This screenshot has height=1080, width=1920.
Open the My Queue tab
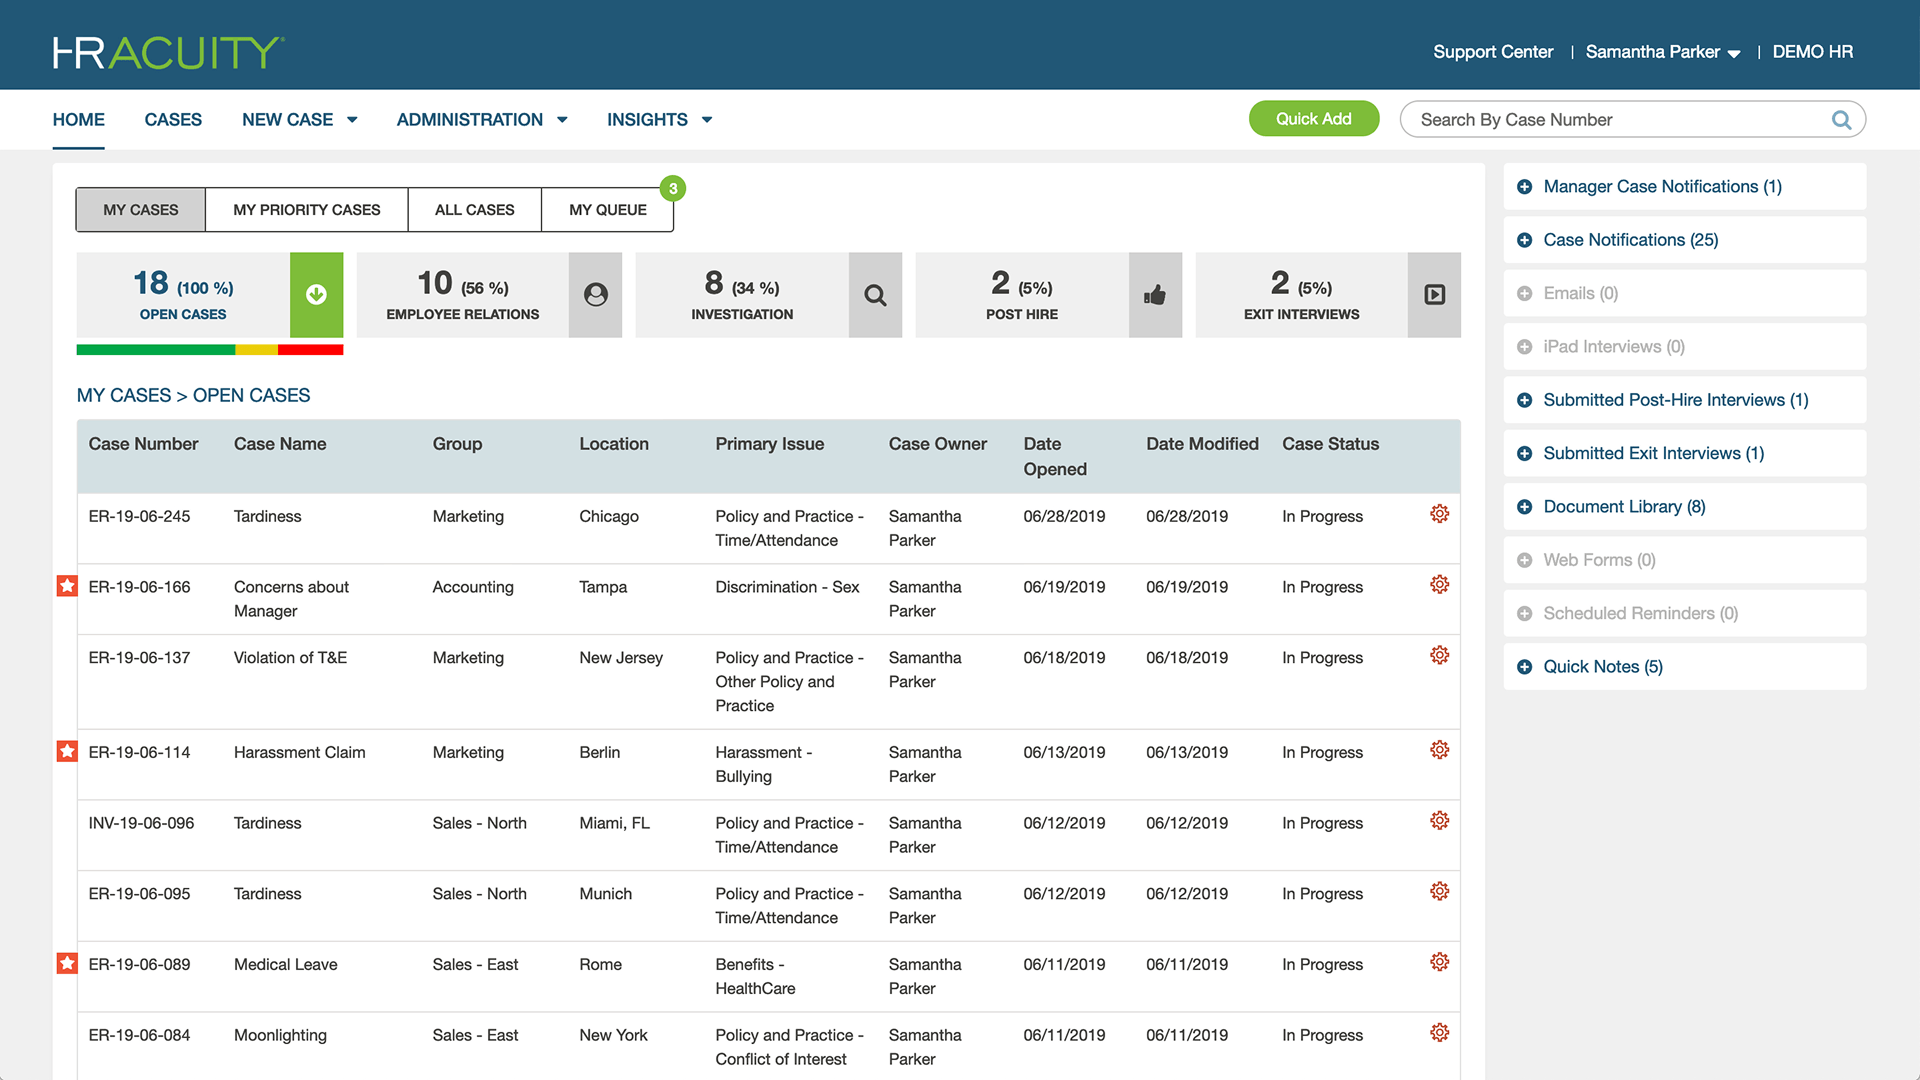[x=607, y=210]
